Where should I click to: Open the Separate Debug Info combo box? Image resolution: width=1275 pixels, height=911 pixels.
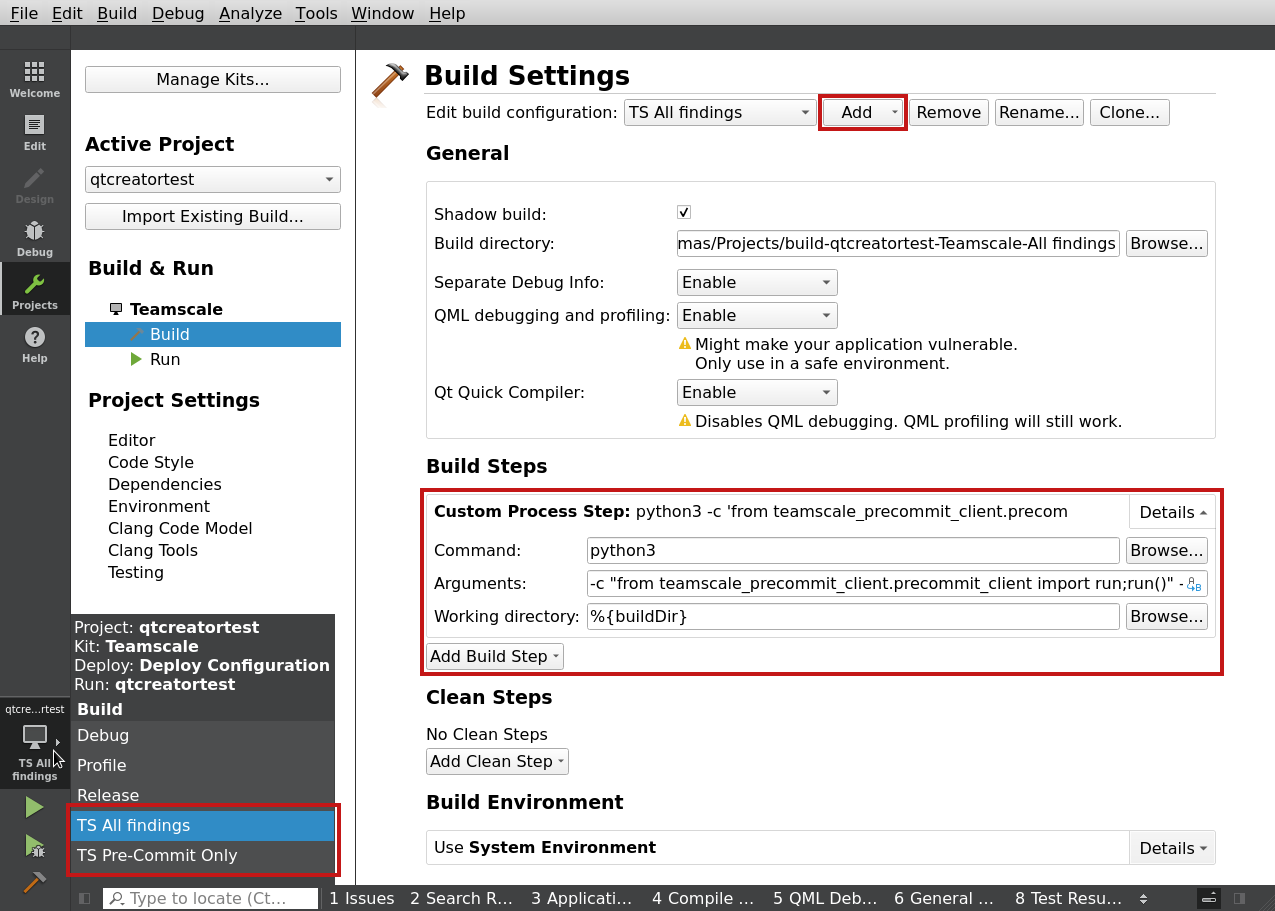click(x=757, y=282)
